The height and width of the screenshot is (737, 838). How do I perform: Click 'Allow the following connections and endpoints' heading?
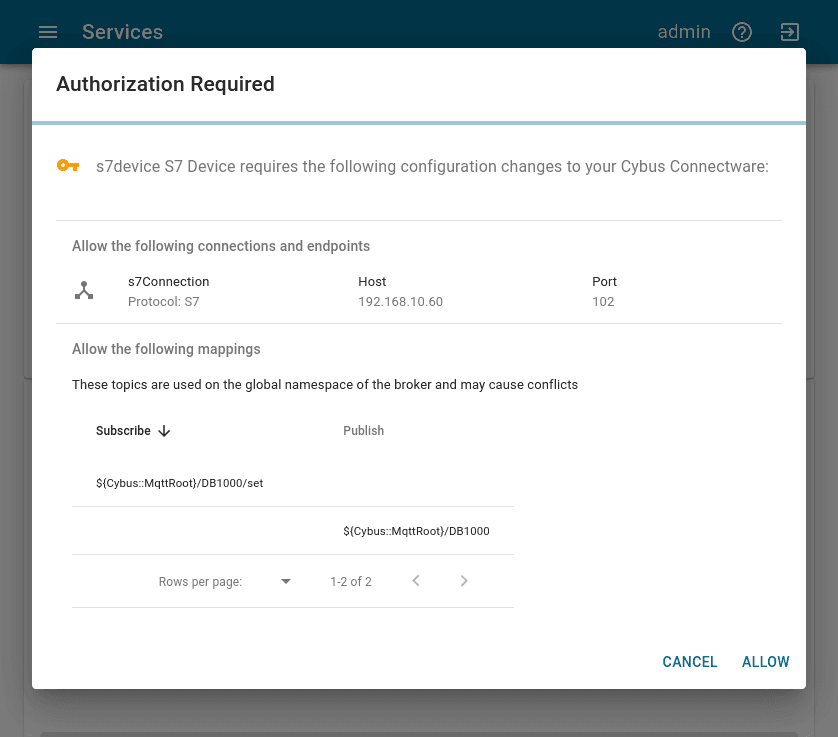coord(221,246)
